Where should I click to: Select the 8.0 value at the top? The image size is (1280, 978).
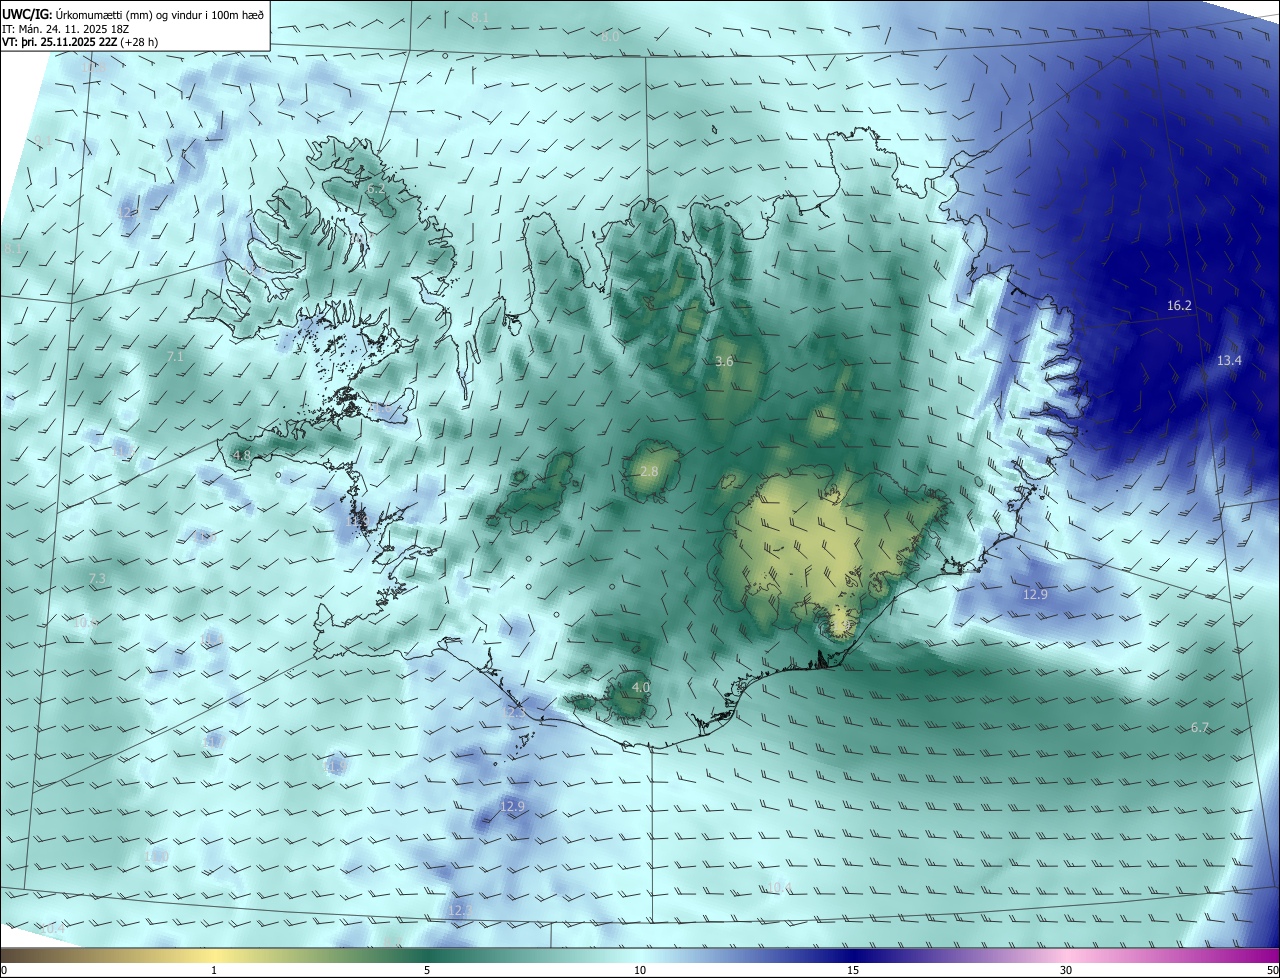610,36
